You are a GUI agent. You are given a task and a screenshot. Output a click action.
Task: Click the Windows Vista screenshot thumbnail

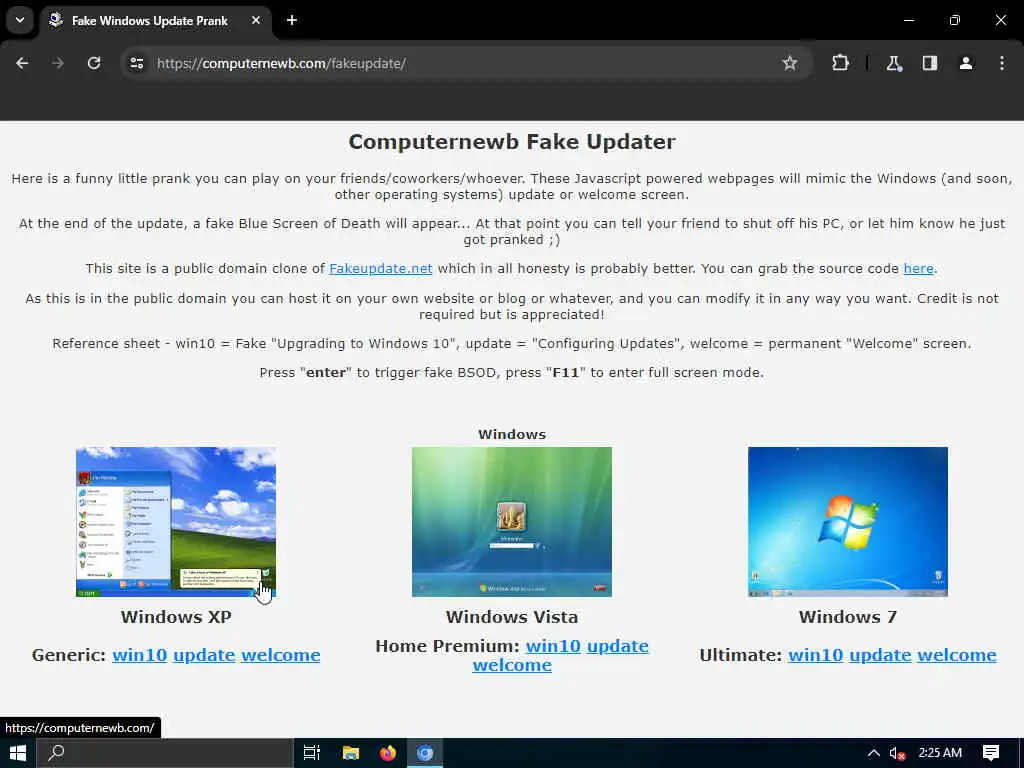[511, 522]
